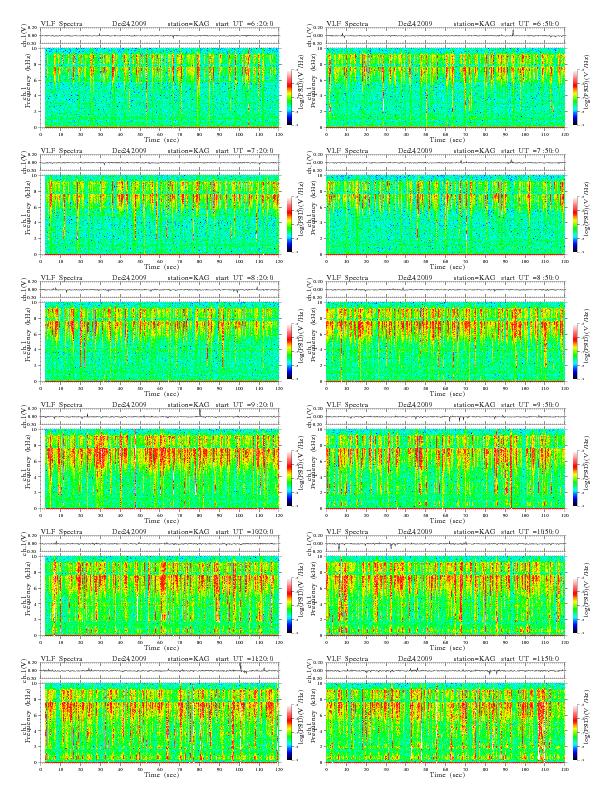Choose the ch.1 waveform strip above the 9:20:0 spectrogram
The height and width of the screenshot is (792, 612).
click(160, 417)
